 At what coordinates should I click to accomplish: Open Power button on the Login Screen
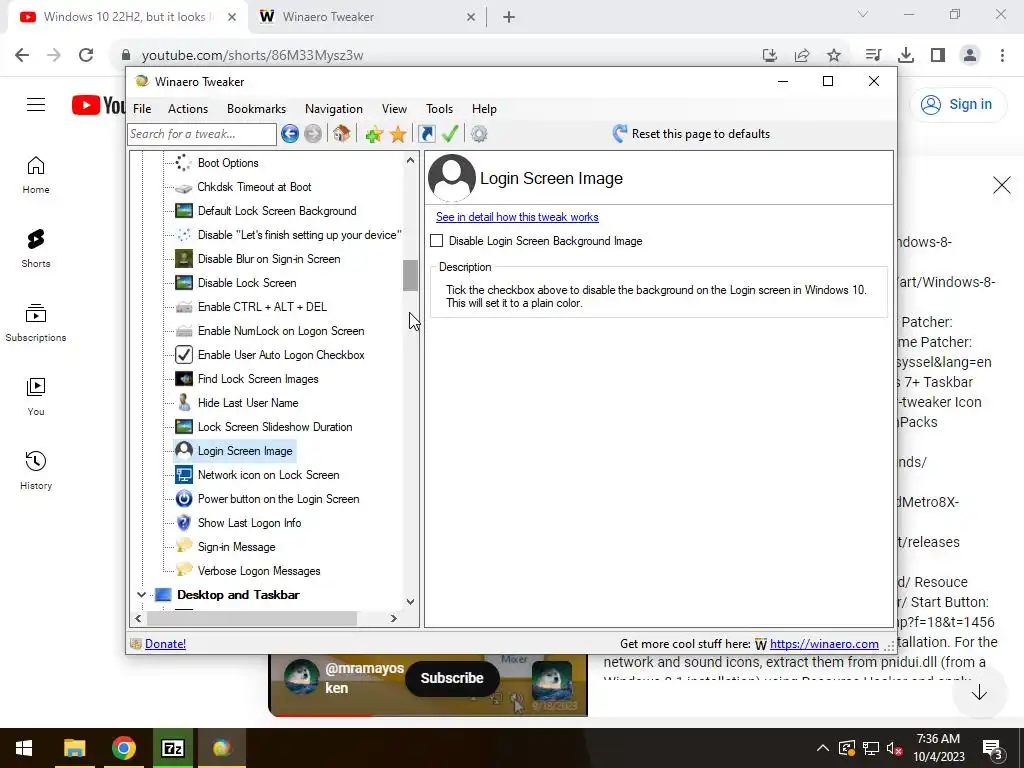[x=278, y=499]
